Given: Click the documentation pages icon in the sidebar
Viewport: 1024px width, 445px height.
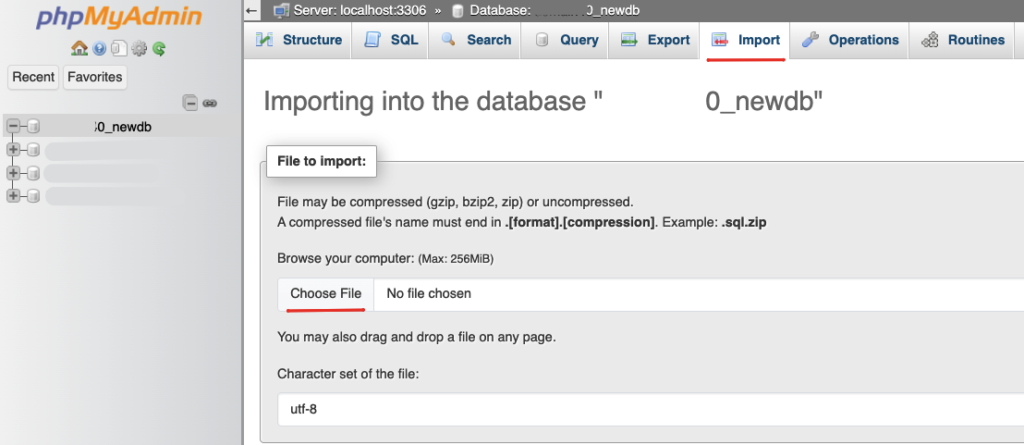Looking at the screenshot, I should [x=119, y=48].
